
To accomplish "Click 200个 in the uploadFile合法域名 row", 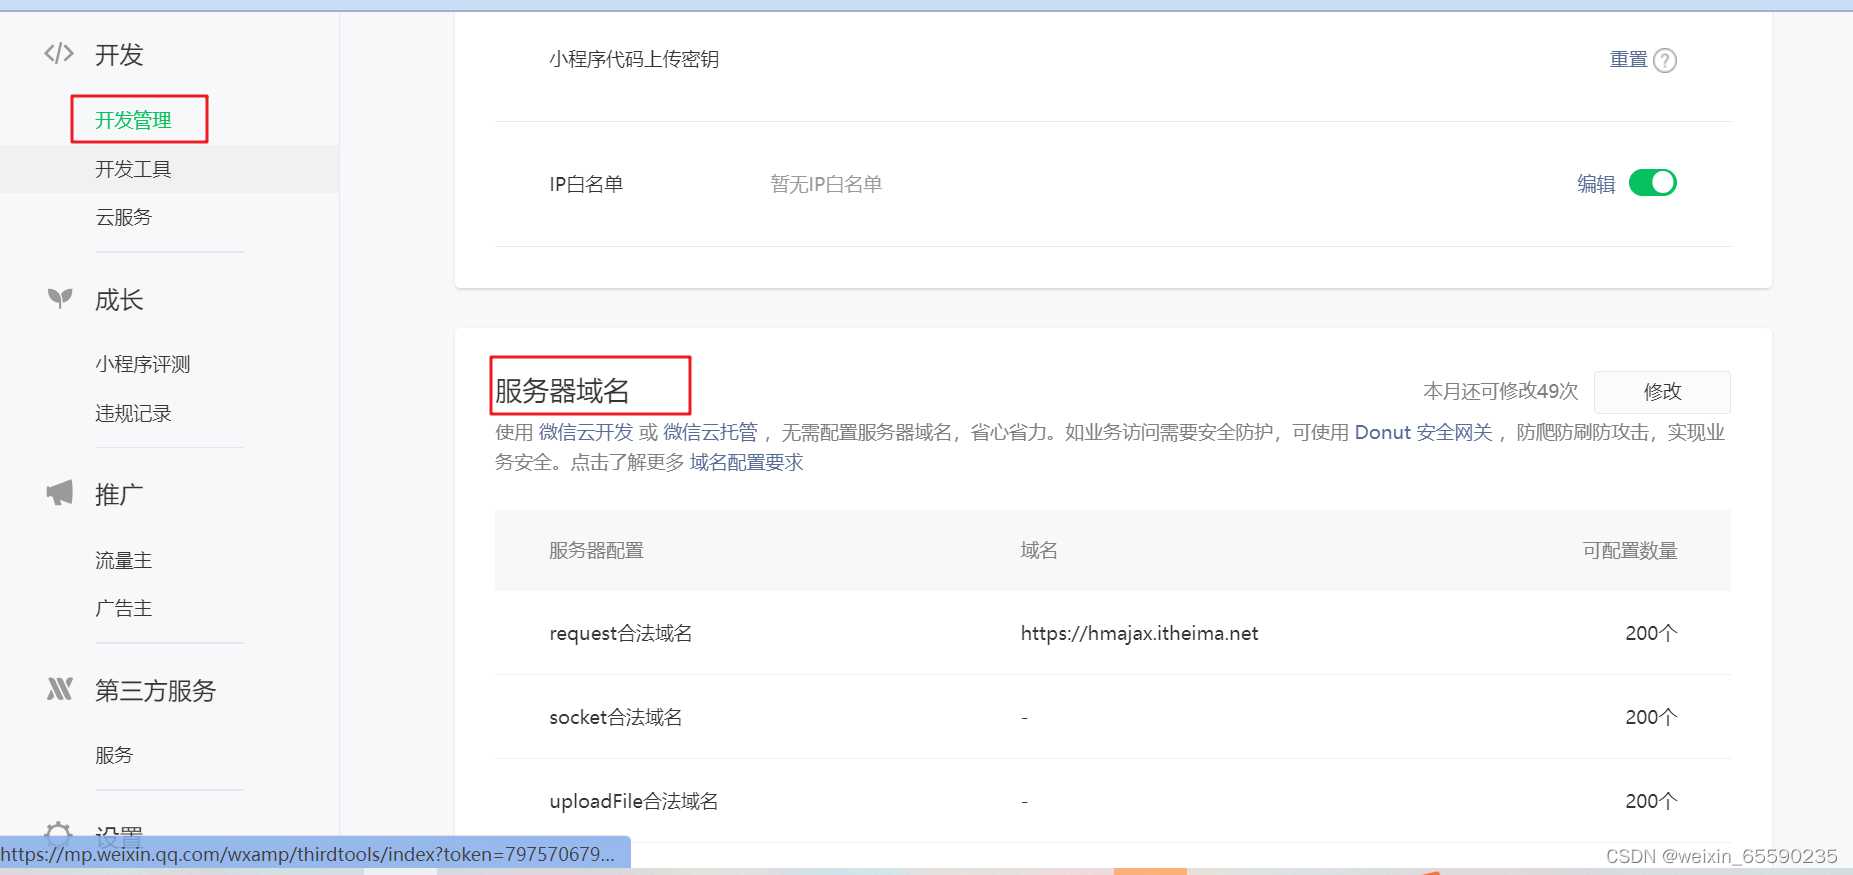I will point(1651,801).
